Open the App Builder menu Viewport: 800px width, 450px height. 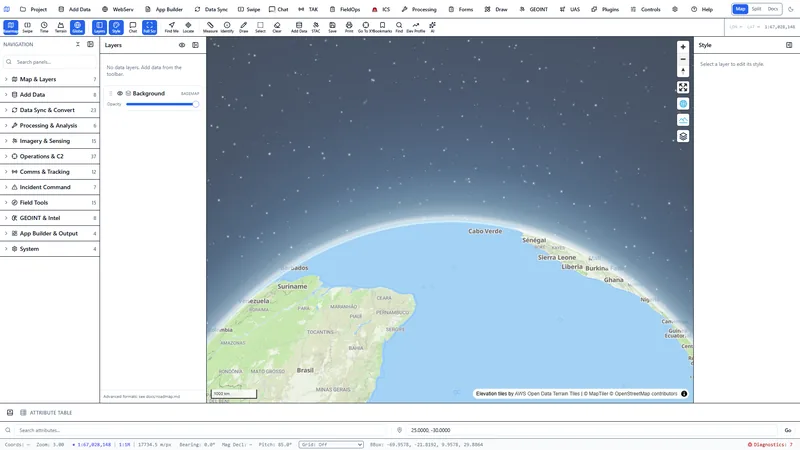tap(164, 9)
